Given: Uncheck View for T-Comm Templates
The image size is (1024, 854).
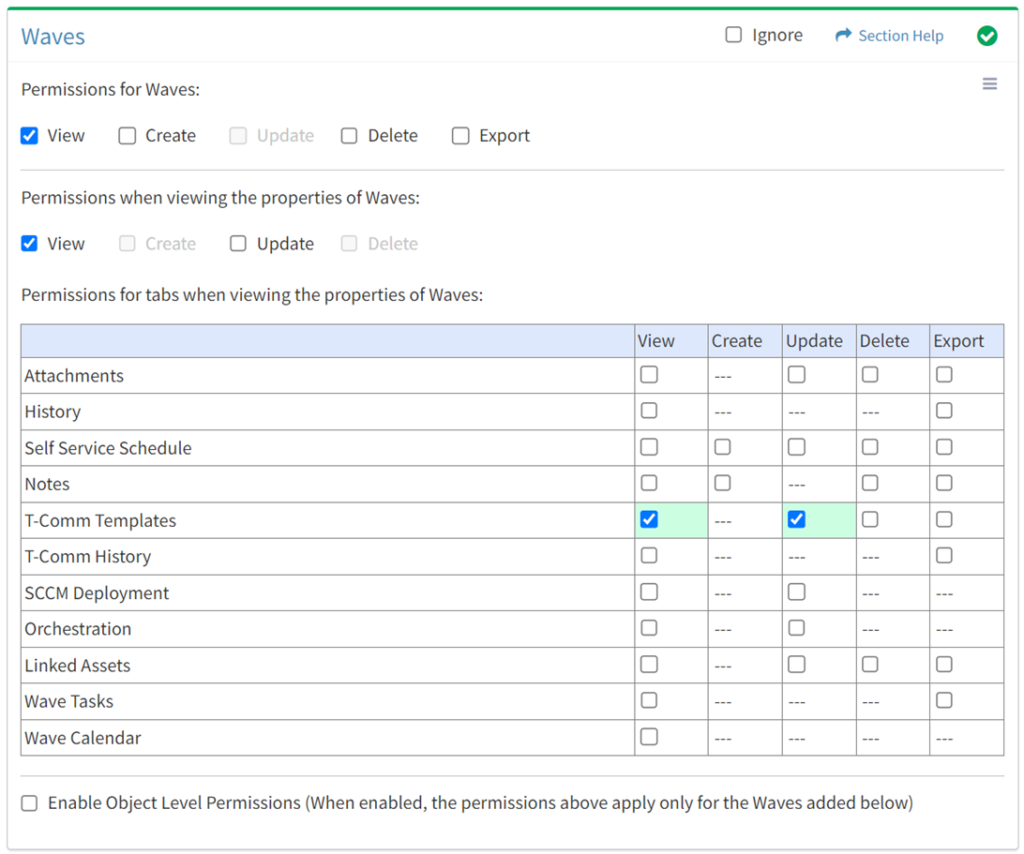Looking at the screenshot, I should pyautogui.click(x=649, y=520).
